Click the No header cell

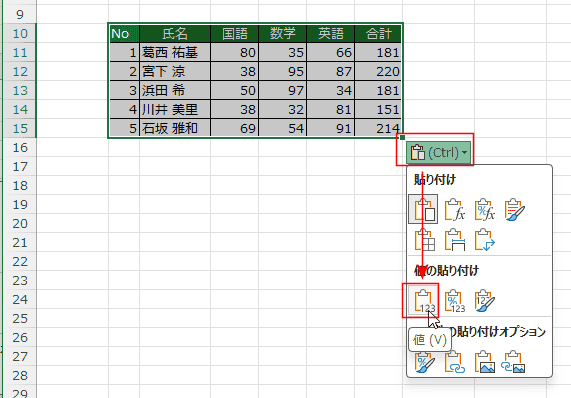124,34
